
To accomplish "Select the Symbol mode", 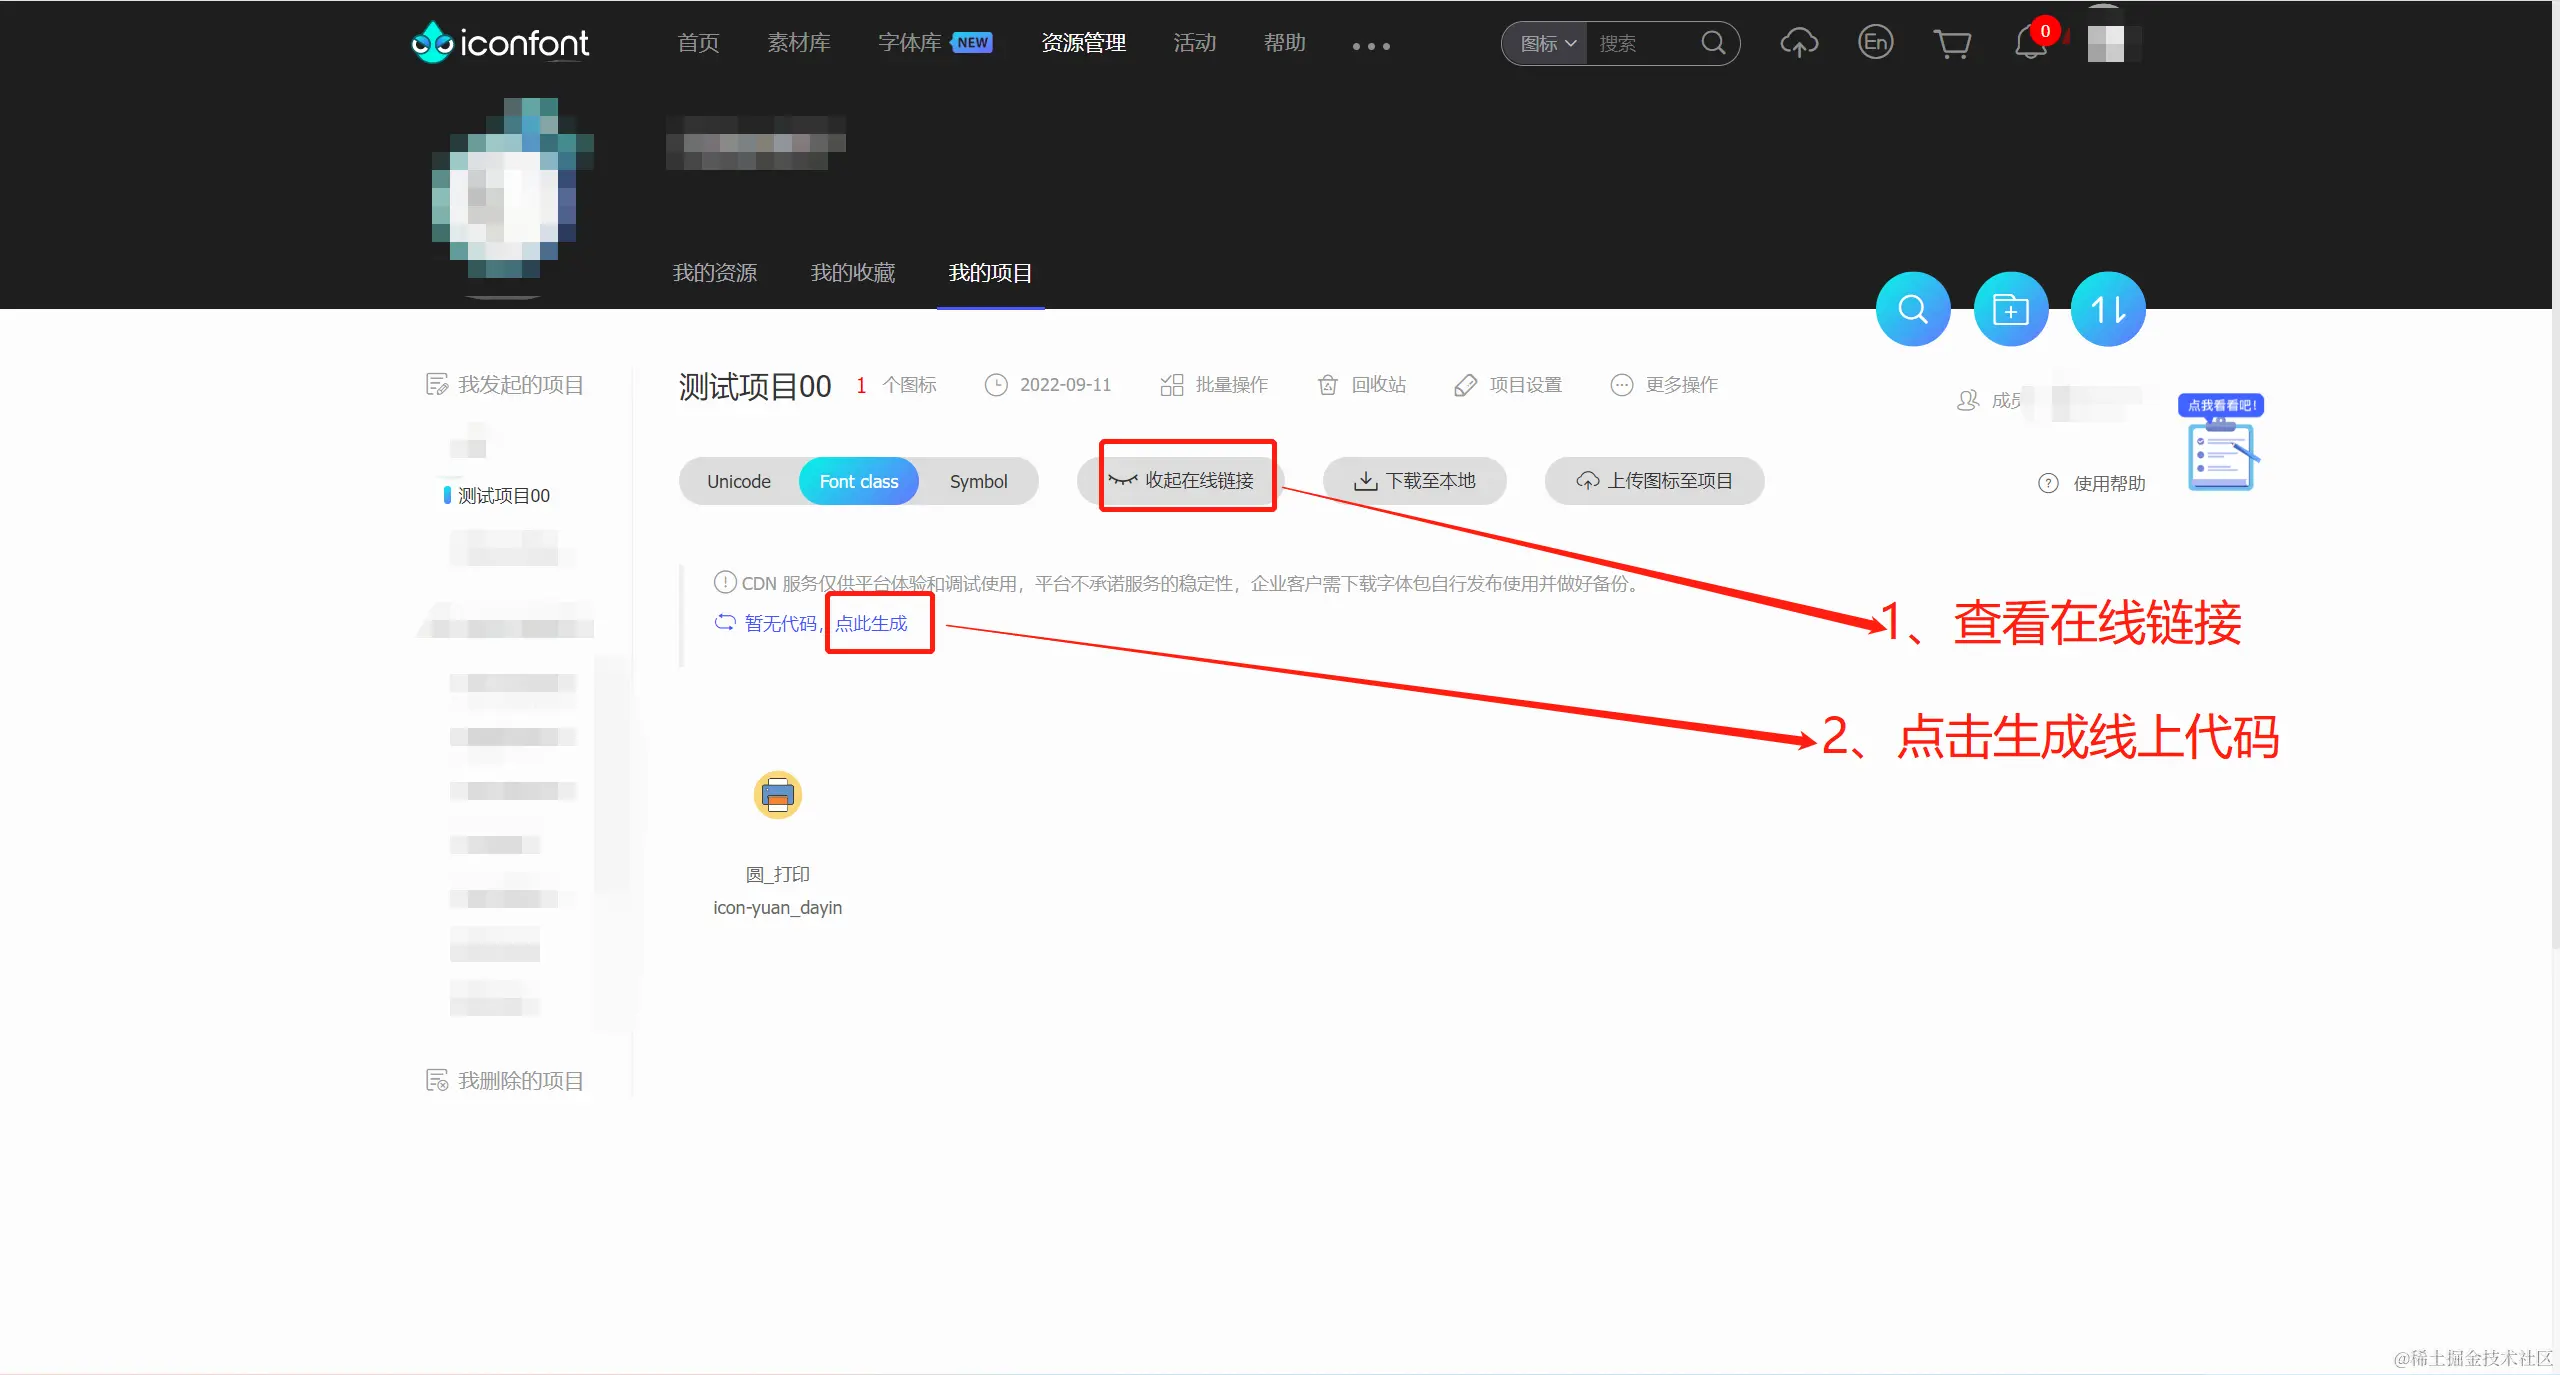I will click(x=978, y=481).
